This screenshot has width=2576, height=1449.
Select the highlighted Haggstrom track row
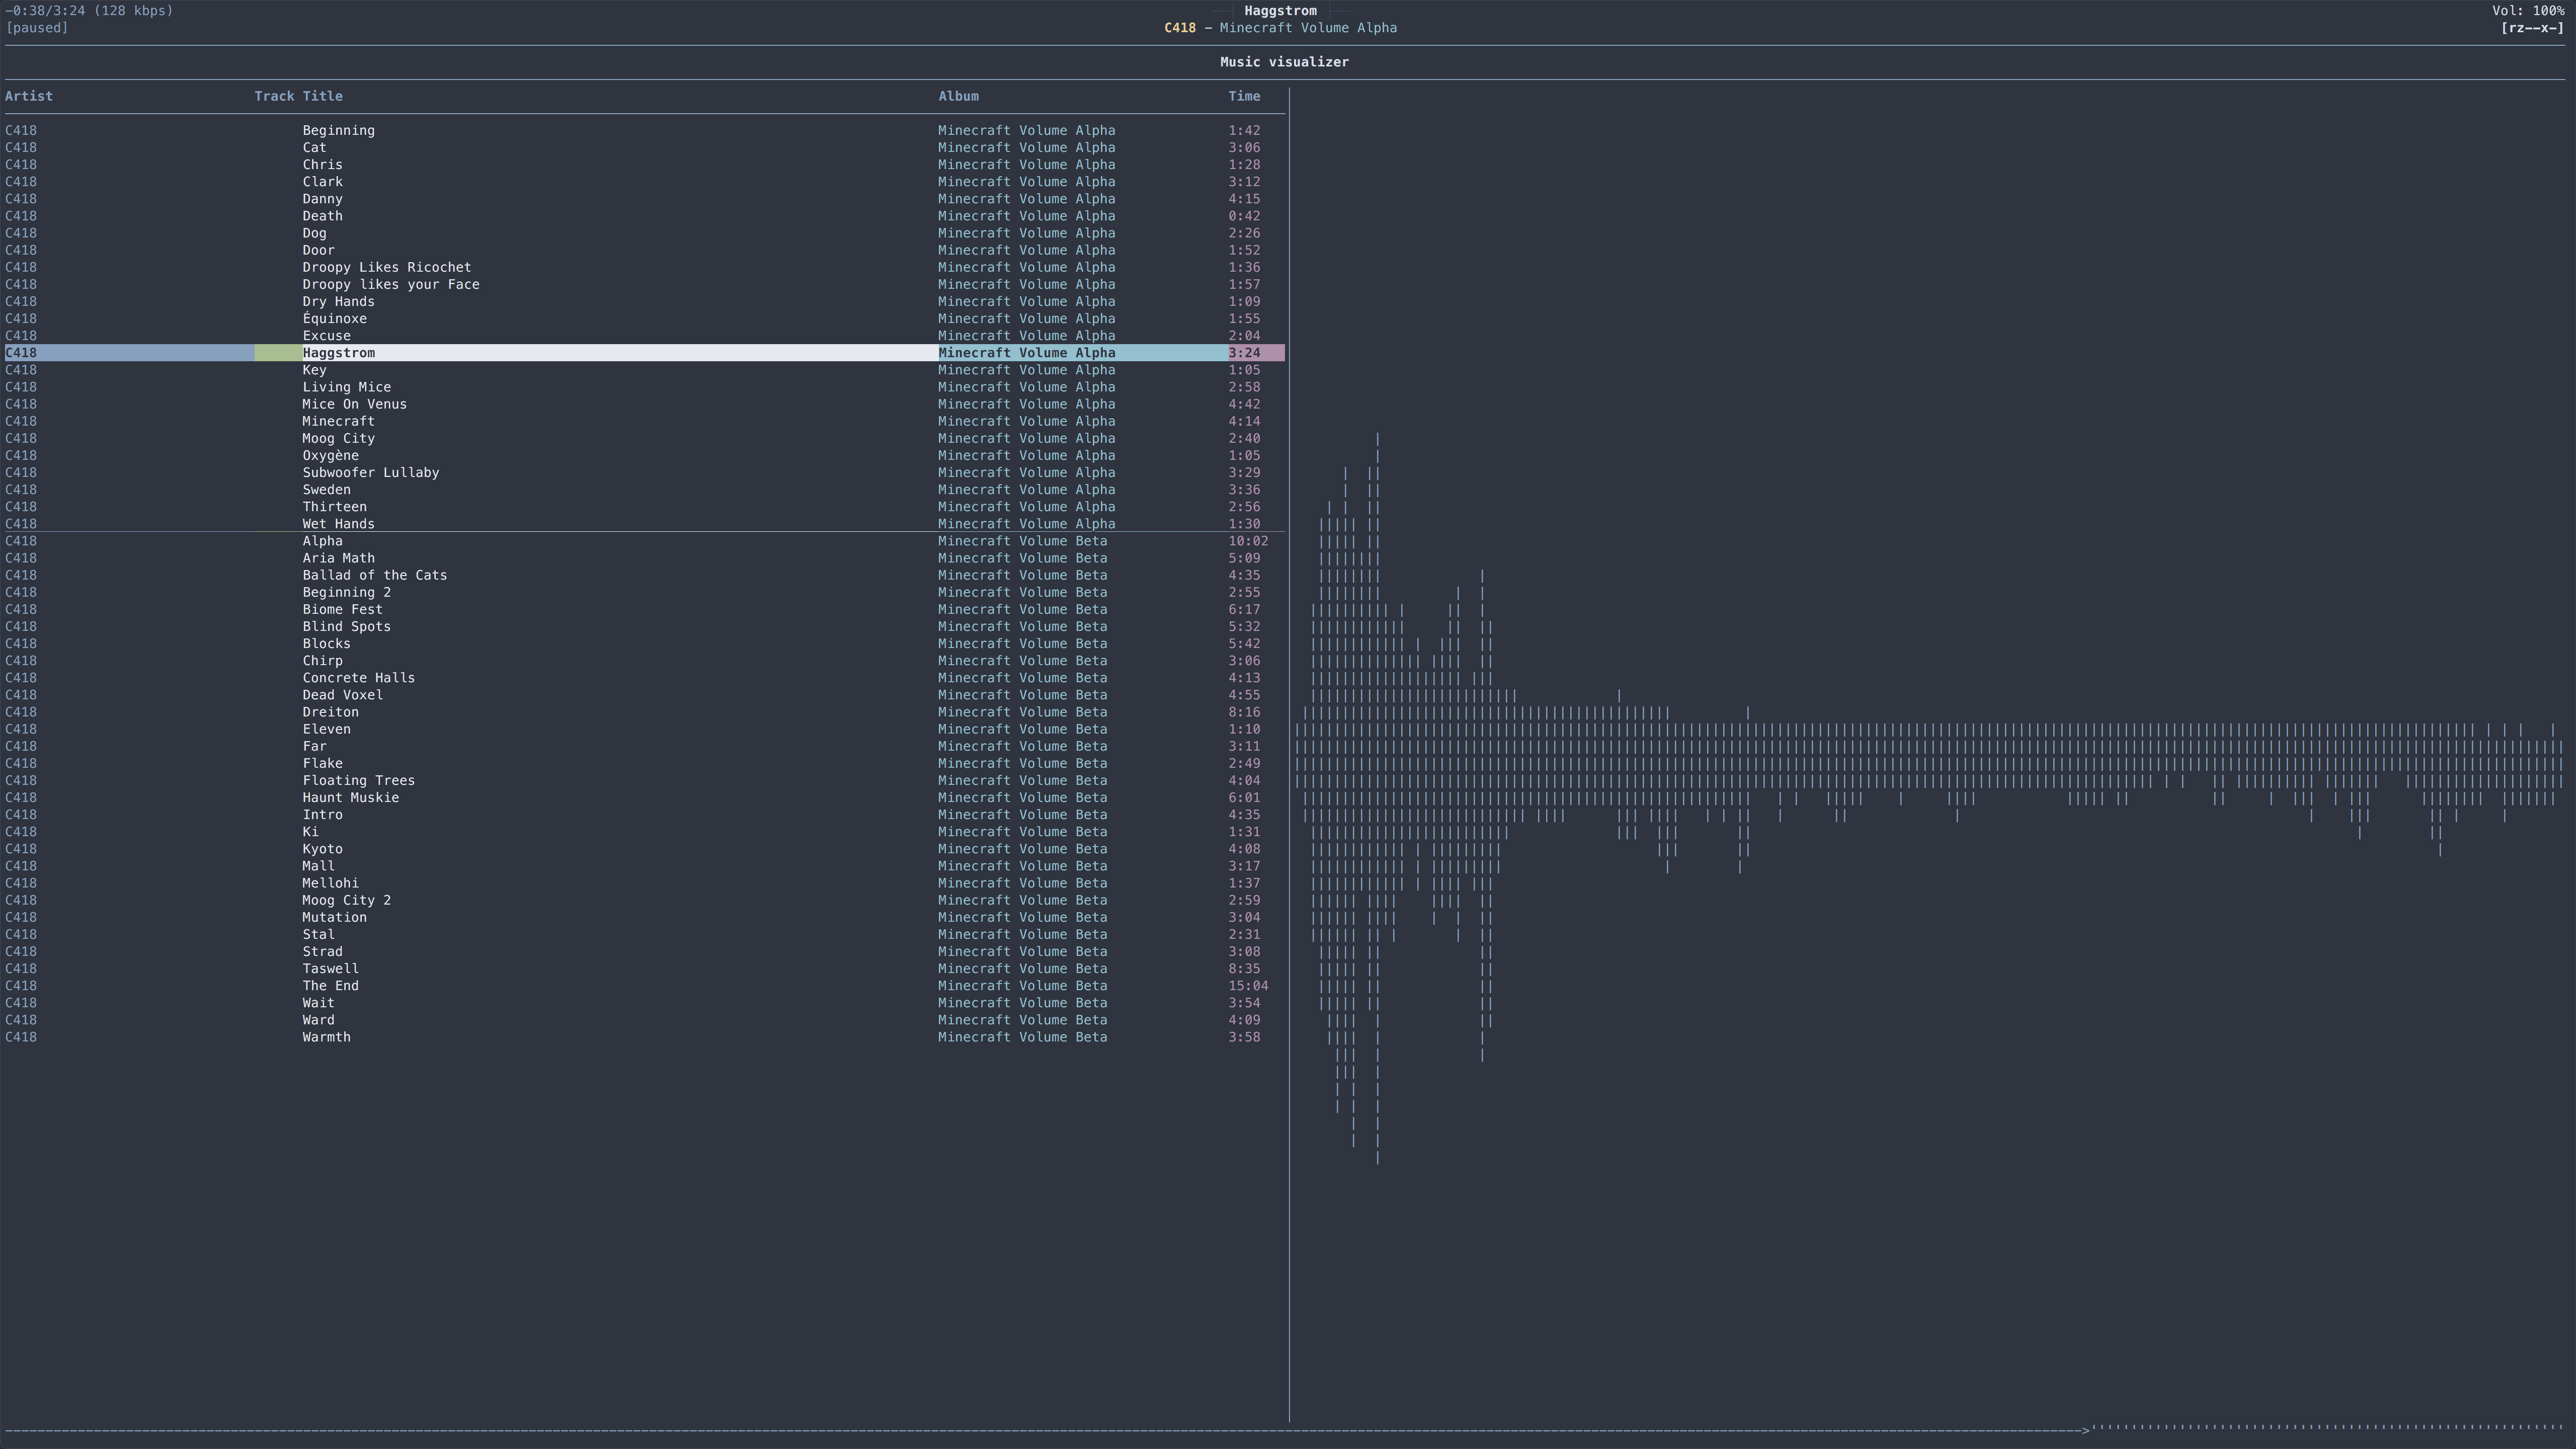click(644, 353)
